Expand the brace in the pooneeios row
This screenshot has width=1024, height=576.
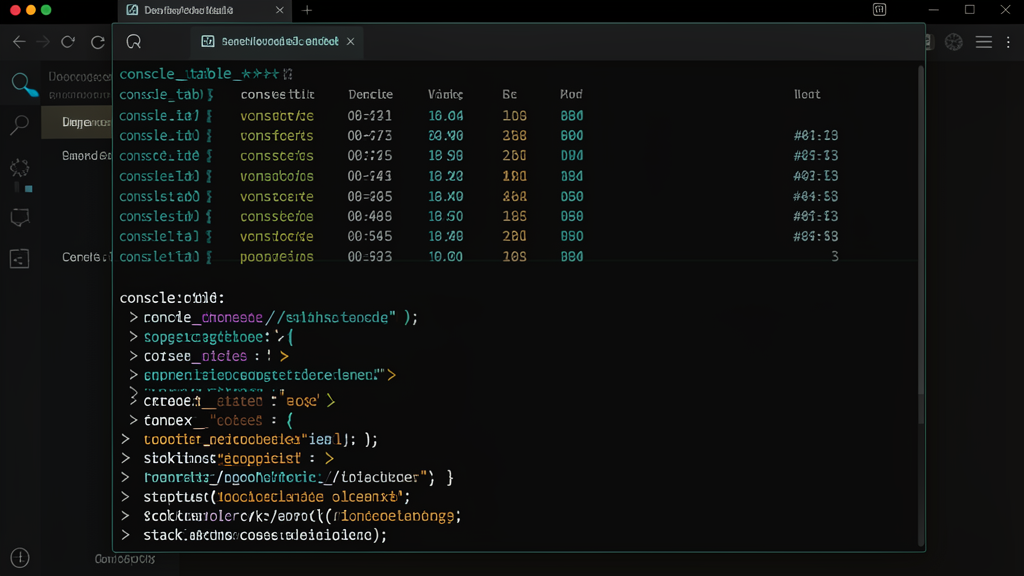(x=209, y=257)
